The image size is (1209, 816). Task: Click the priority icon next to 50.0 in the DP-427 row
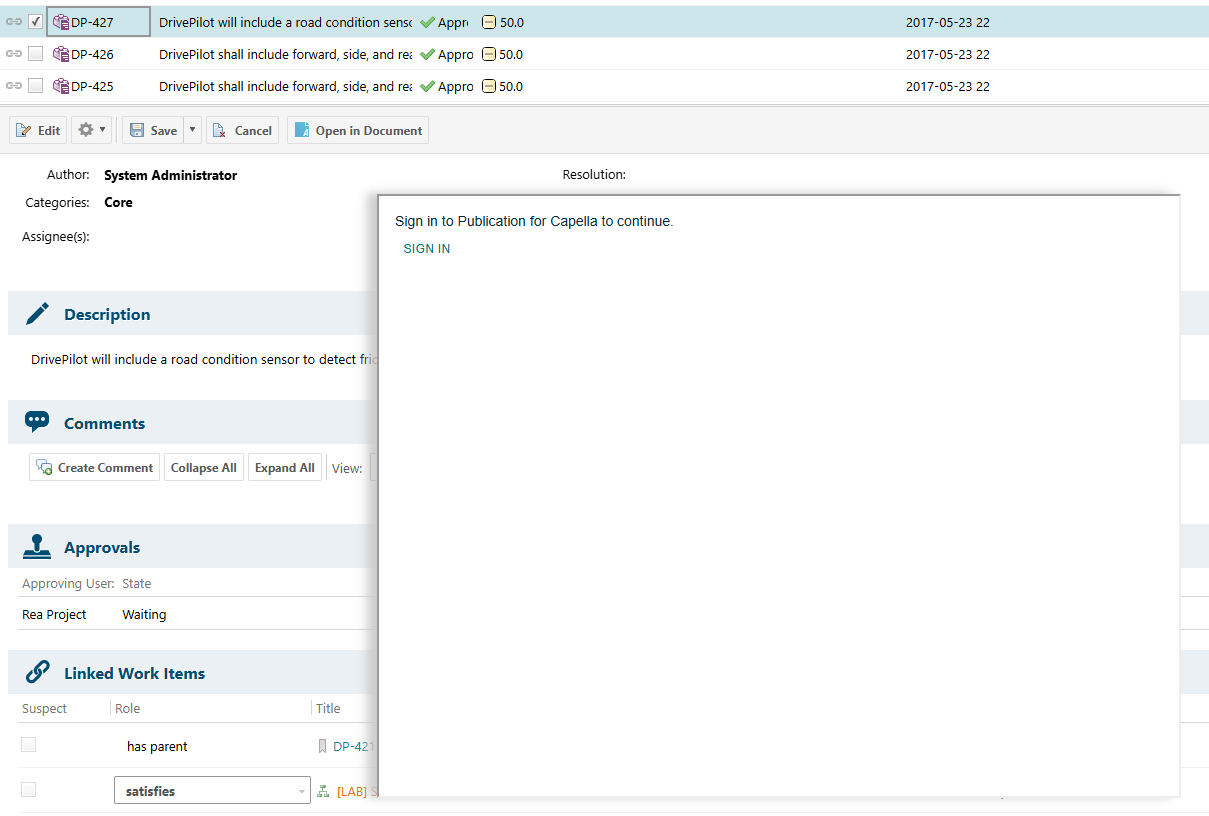tap(489, 22)
